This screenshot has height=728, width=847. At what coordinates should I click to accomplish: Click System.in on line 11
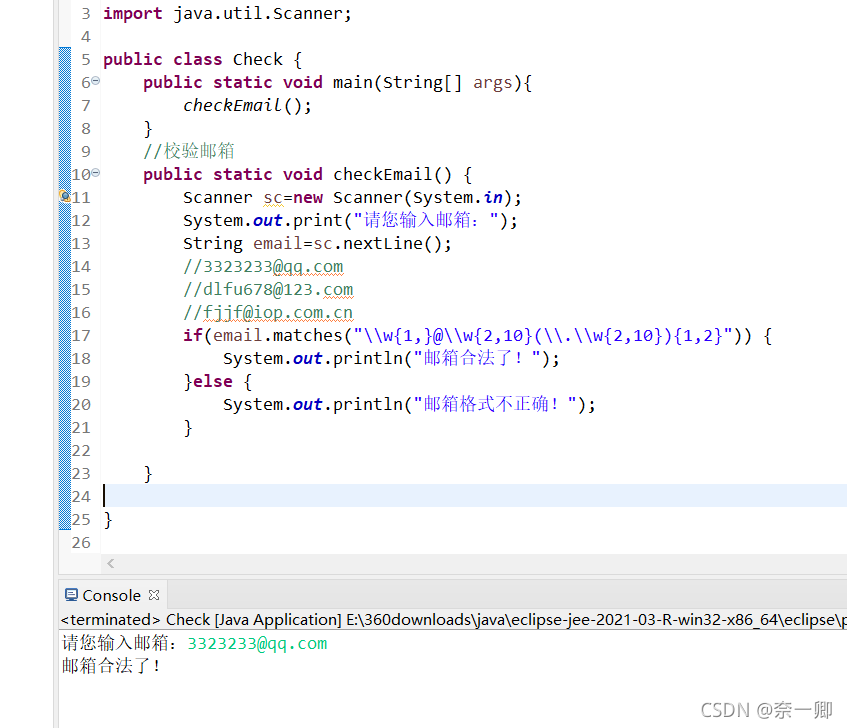[x=458, y=198]
